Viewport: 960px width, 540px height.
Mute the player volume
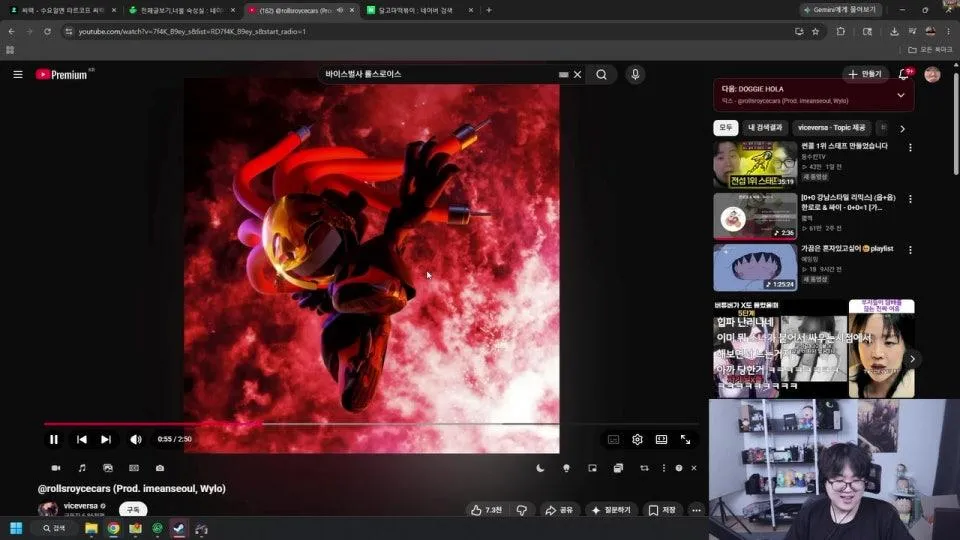coord(135,439)
